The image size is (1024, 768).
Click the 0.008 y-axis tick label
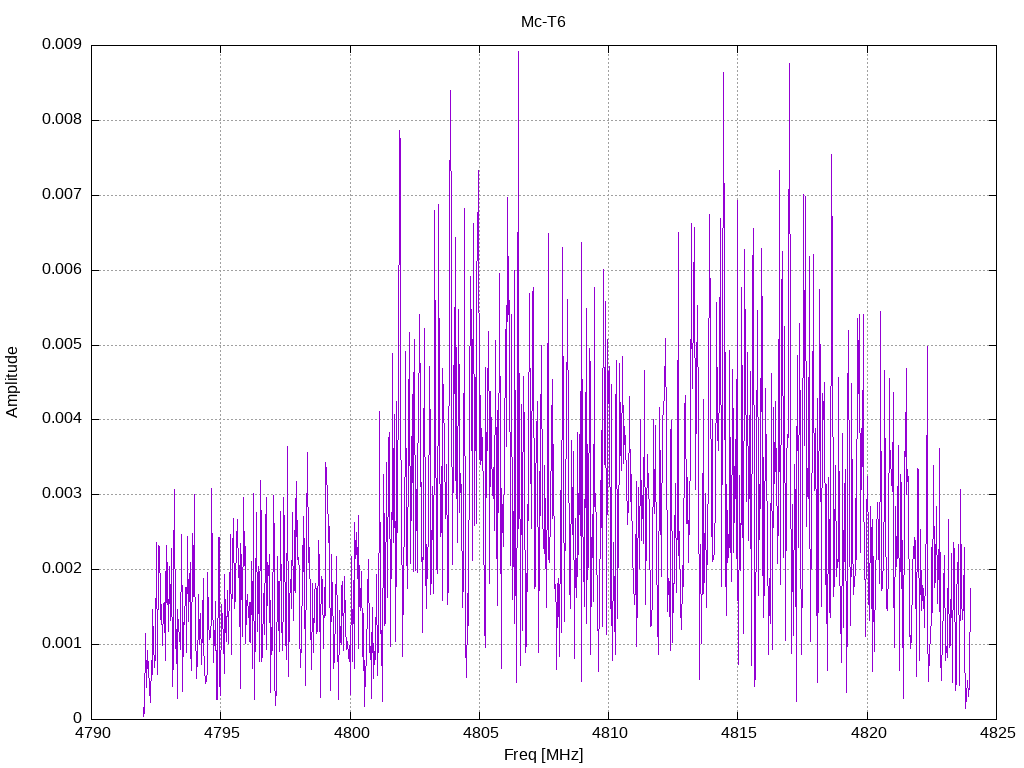click(x=62, y=120)
